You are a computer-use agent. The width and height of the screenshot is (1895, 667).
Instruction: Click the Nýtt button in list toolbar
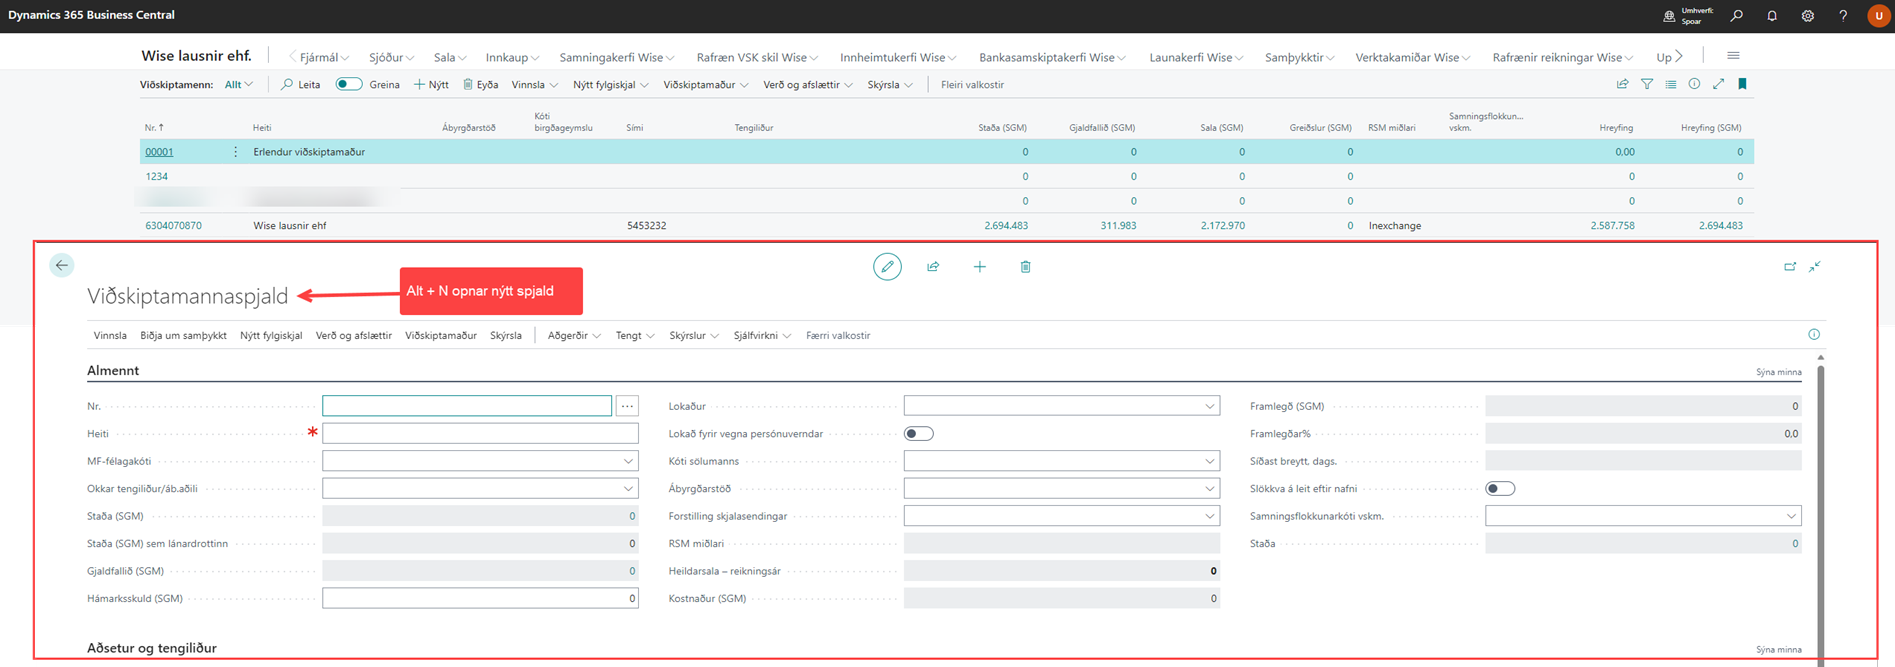[x=431, y=85]
